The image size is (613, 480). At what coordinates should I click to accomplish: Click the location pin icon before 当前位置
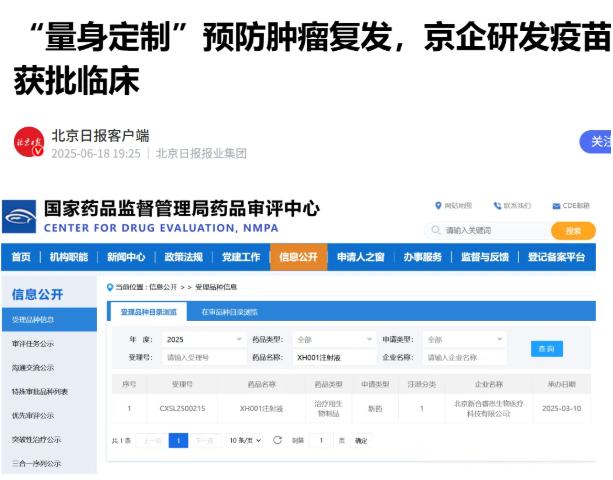coord(109,287)
